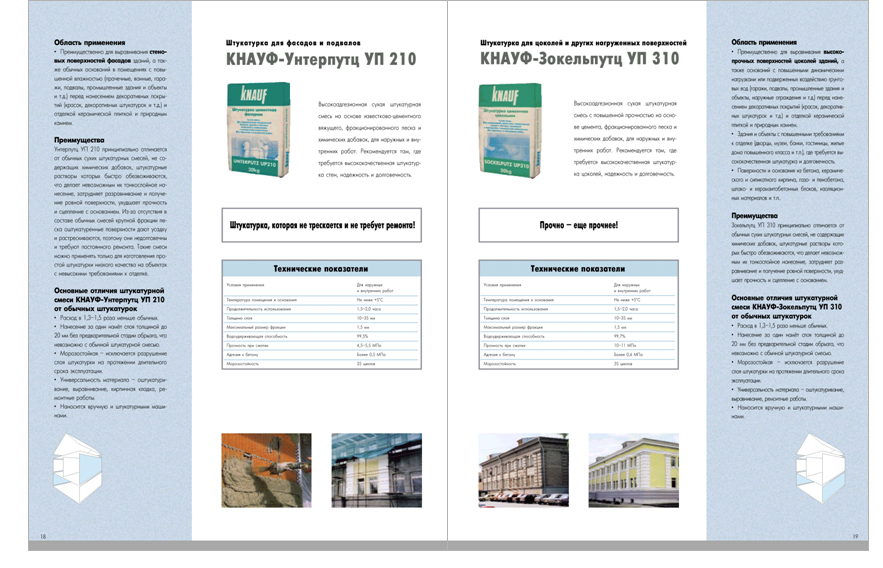Click slogan 'Штукатурка, которая не трескается и не требует ремонта!'
The image size is (883, 568).
[322, 225]
